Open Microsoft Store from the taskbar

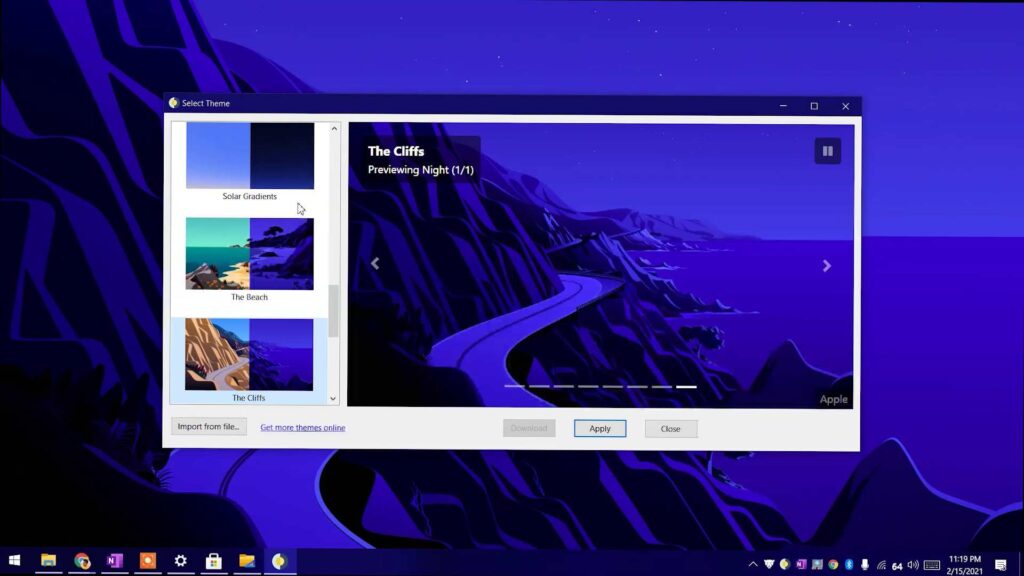point(214,561)
